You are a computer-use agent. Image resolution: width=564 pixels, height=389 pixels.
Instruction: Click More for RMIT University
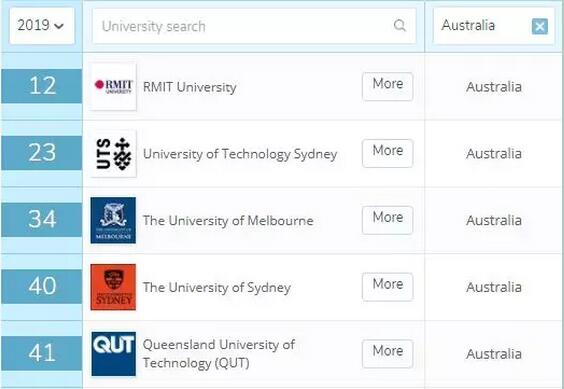(x=387, y=86)
